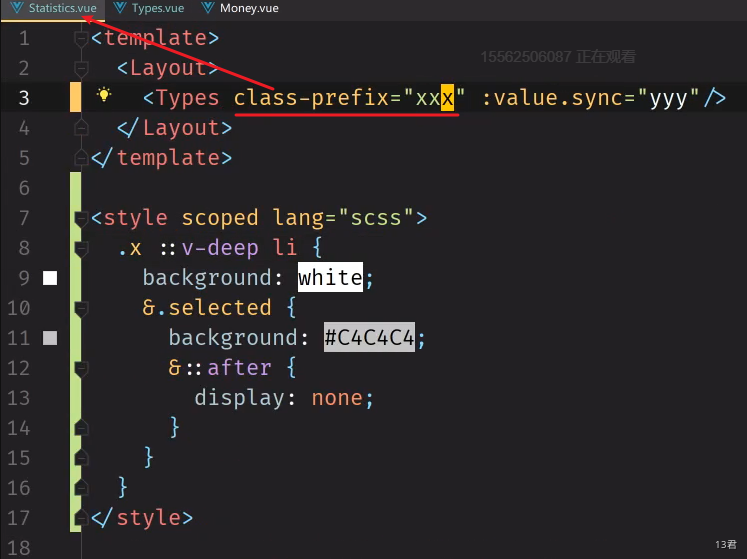
Task: Click the "yyy" attribute value
Action: click(668, 98)
